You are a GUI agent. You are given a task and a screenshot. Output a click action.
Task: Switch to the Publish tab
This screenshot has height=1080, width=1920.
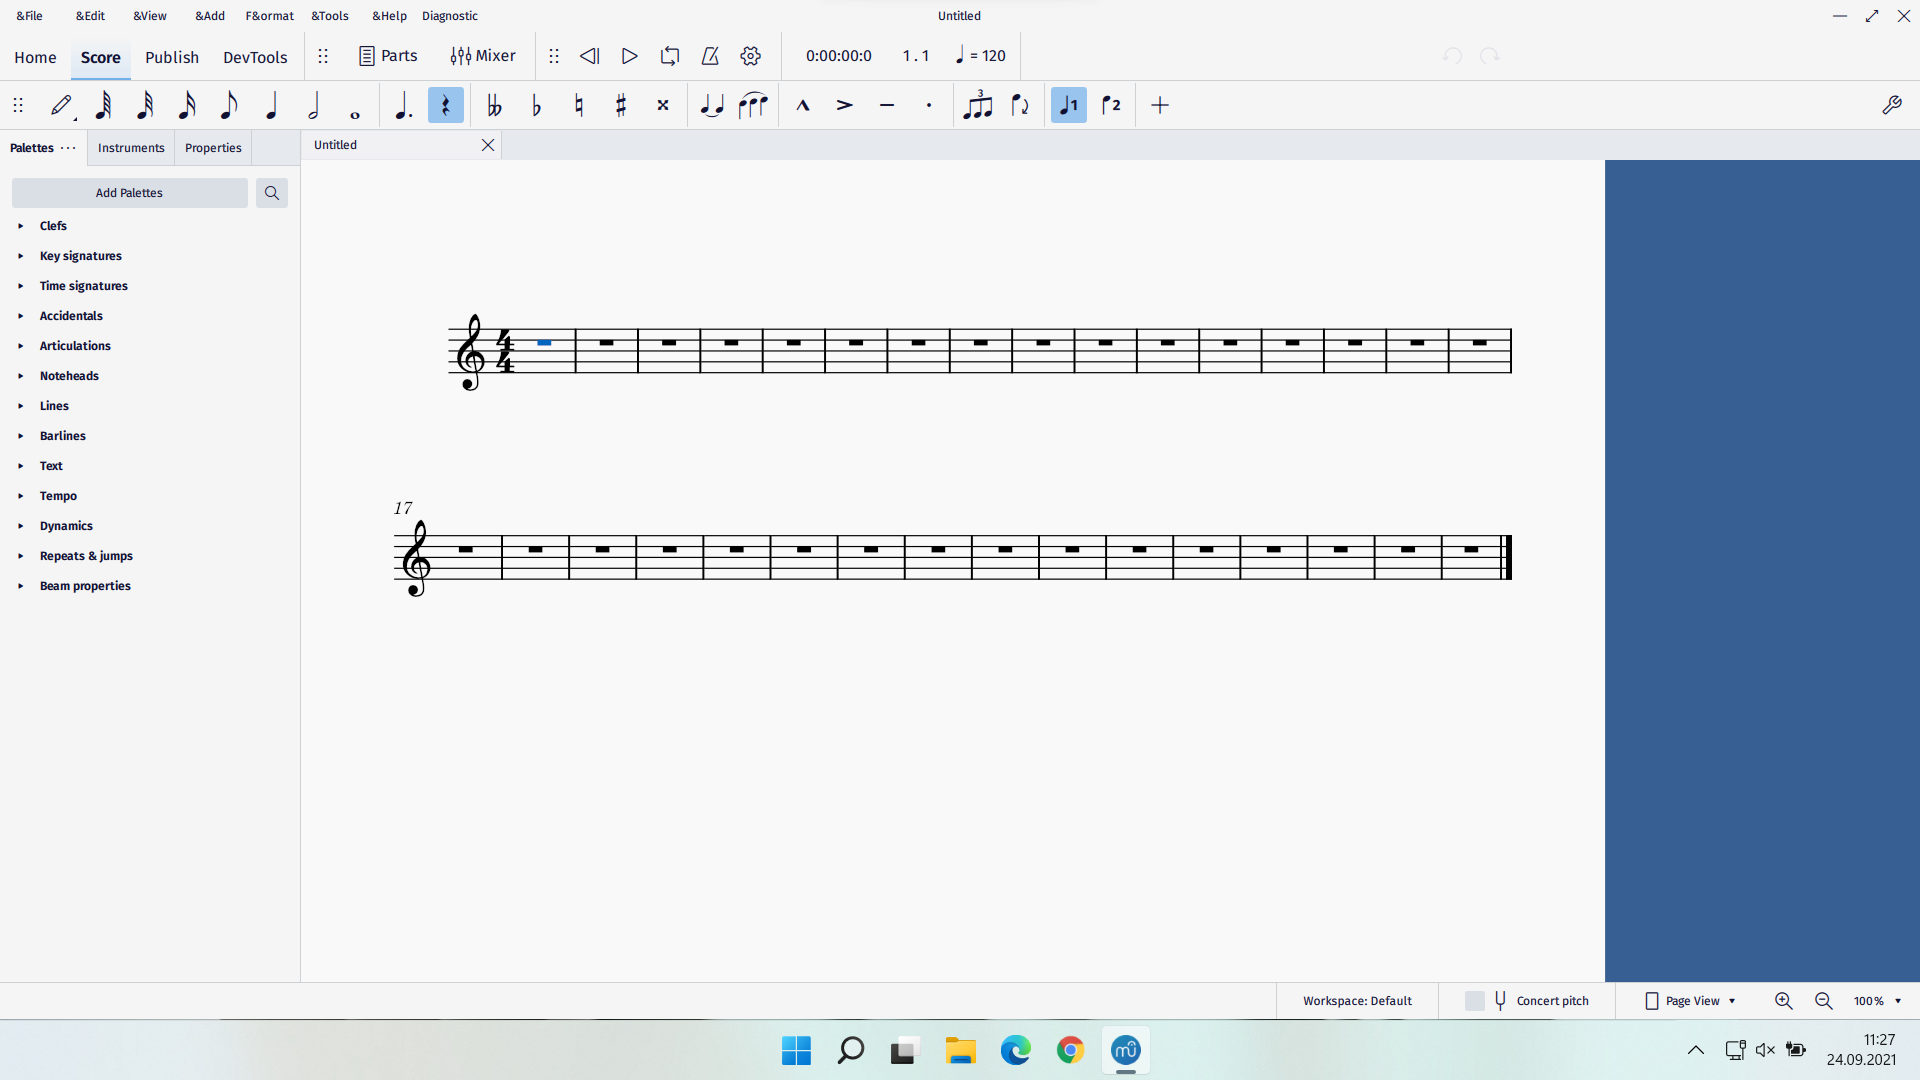pyautogui.click(x=171, y=57)
